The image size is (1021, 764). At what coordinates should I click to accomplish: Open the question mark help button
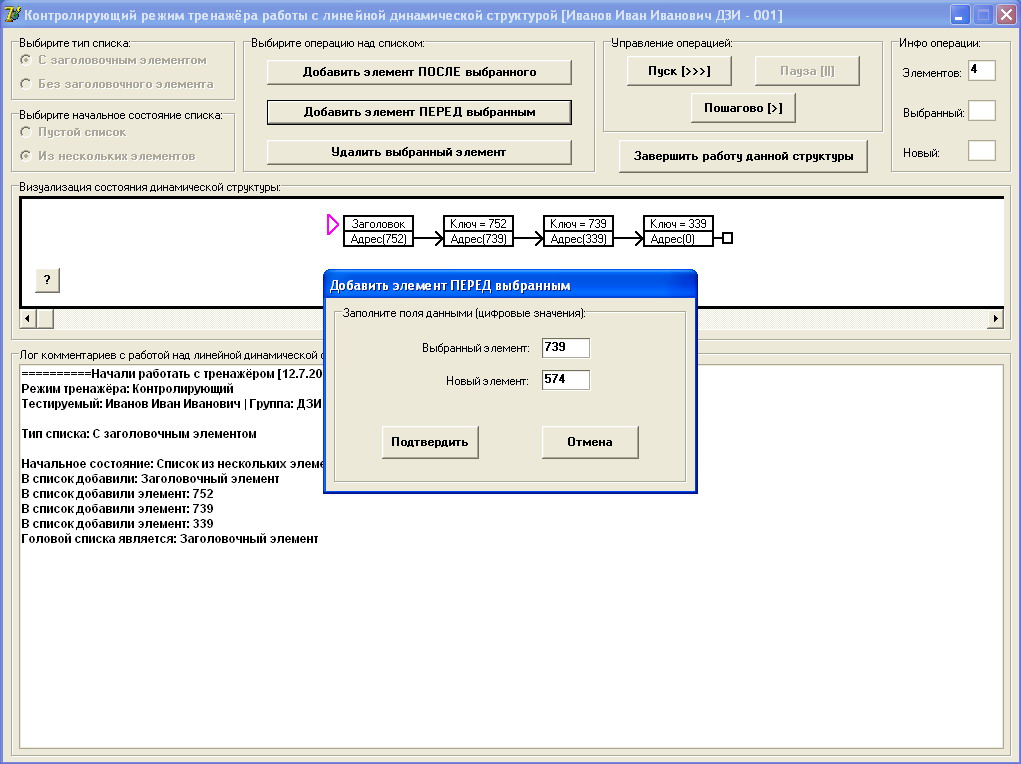pyautogui.click(x=47, y=280)
